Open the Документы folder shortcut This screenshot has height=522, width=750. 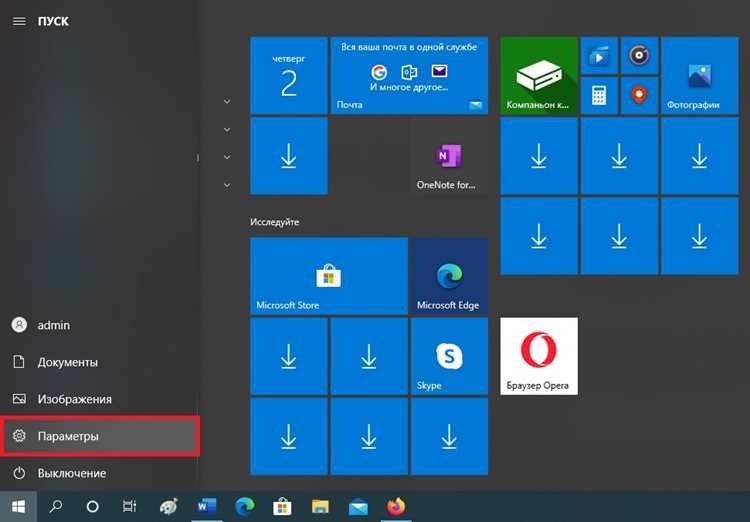tap(99, 362)
